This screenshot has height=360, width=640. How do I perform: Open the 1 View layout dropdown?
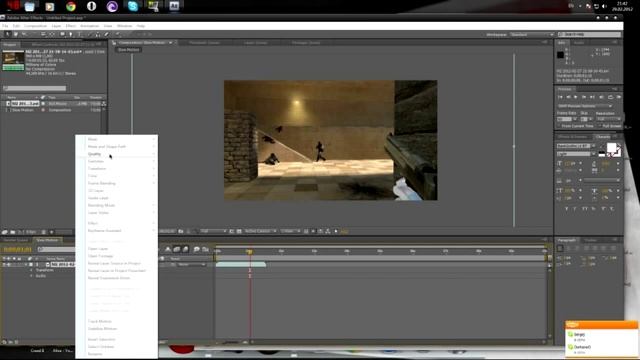pyautogui.click(x=290, y=231)
